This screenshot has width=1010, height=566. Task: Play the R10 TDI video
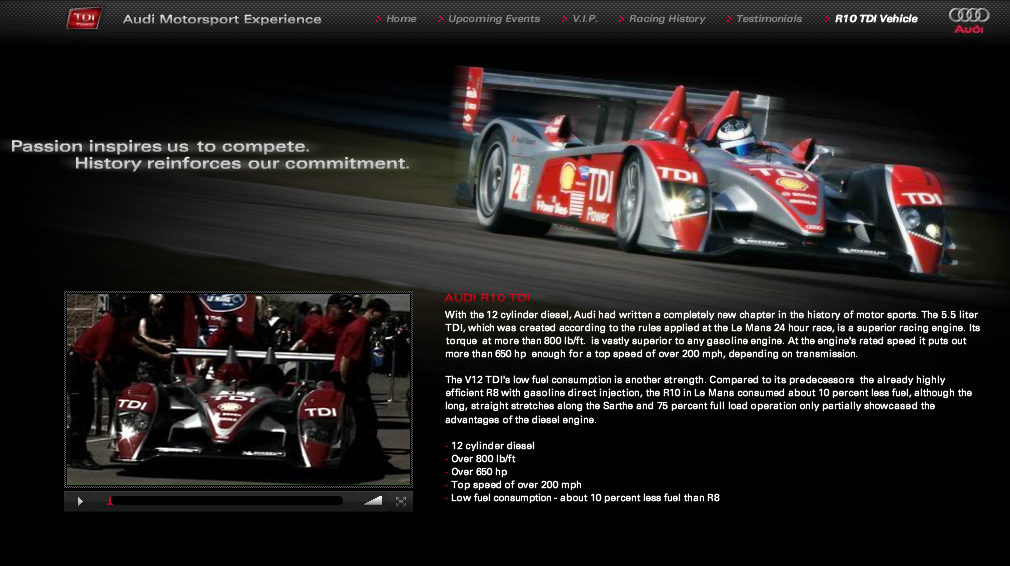[80, 501]
